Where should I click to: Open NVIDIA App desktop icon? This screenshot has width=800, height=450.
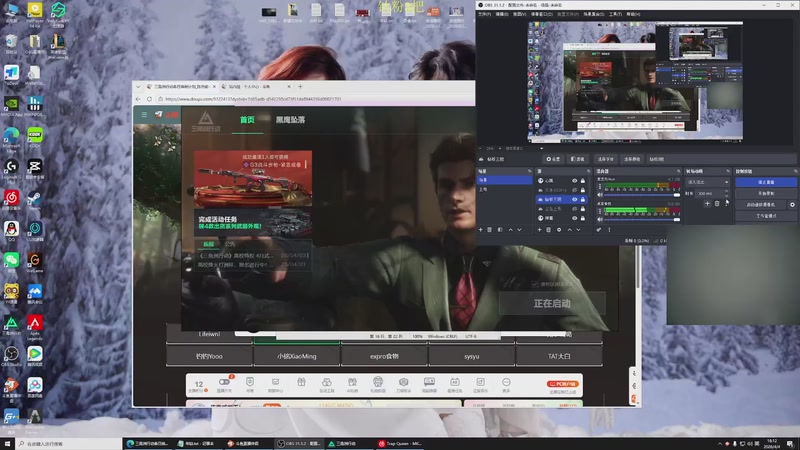point(11,106)
